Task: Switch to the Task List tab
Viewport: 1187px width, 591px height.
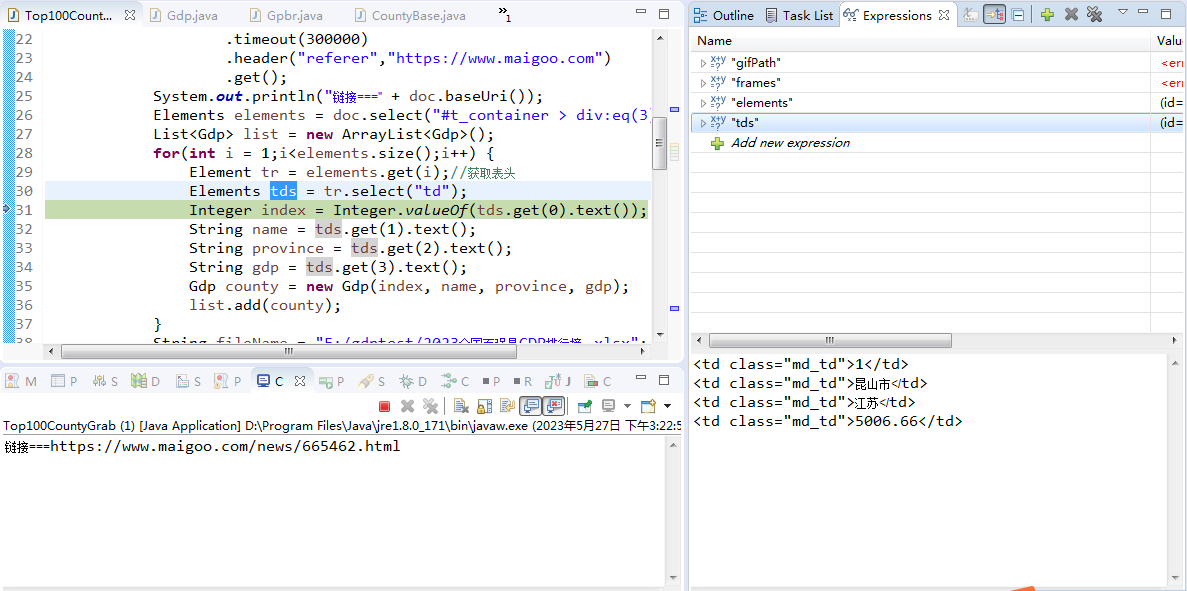Action: 799,15
